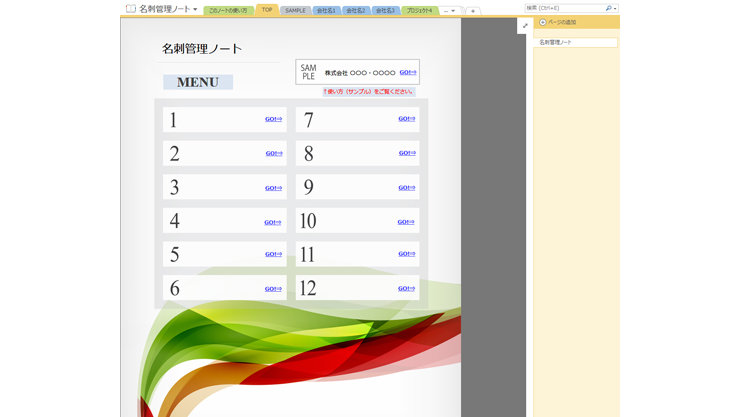Click the MENU heading label
This screenshot has width=740, height=417.
(x=198, y=82)
